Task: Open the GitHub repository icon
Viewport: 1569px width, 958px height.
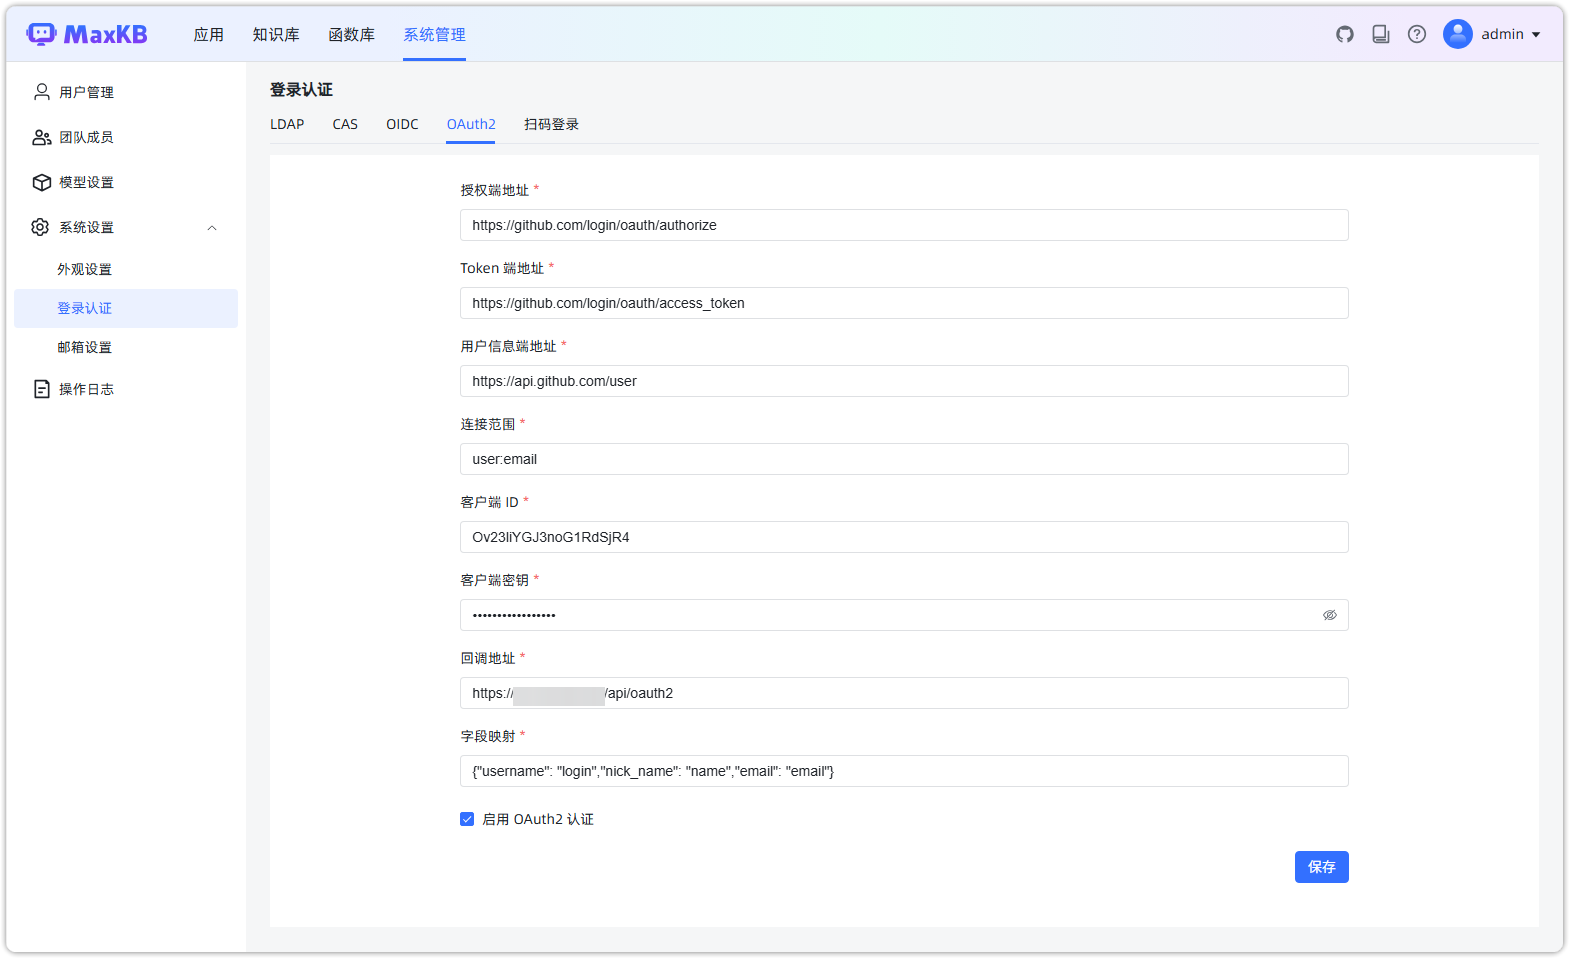Action: point(1345,34)
